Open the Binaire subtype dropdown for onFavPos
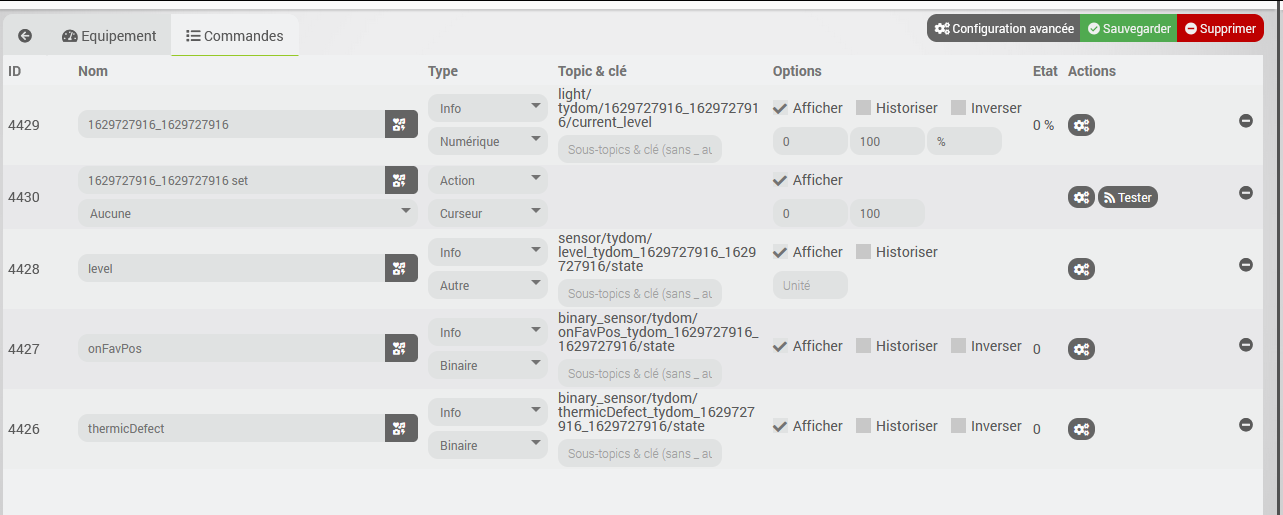 [488, 365]
